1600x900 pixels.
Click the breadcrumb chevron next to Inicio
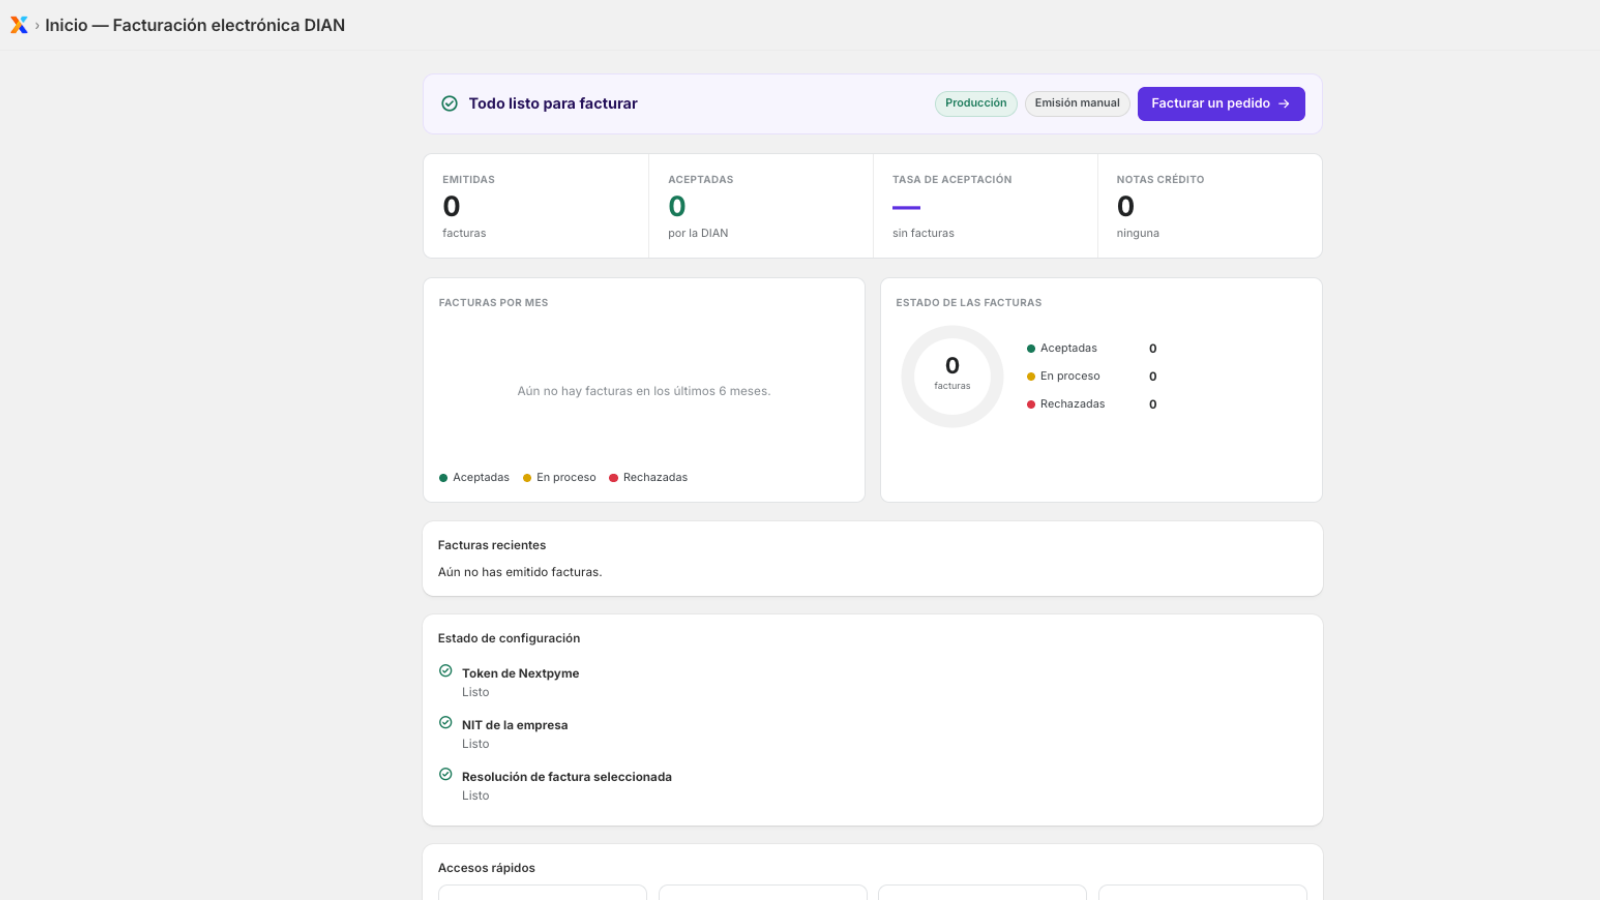[x=37, y=26]
